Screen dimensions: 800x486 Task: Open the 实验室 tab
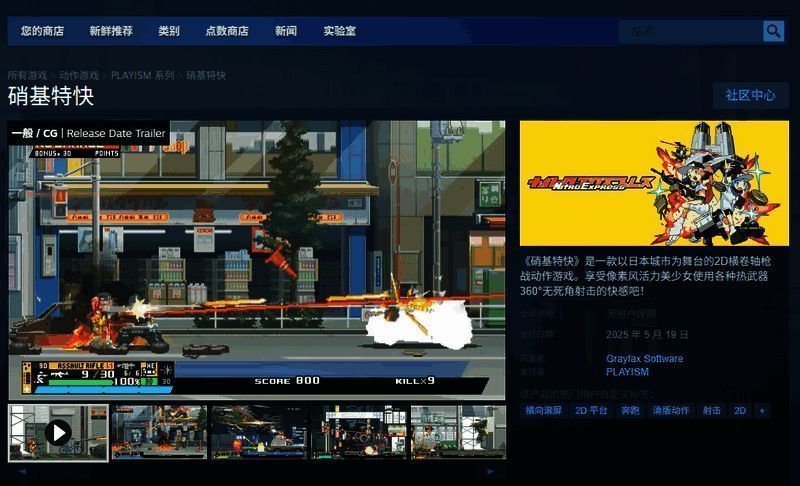point(340,31)
